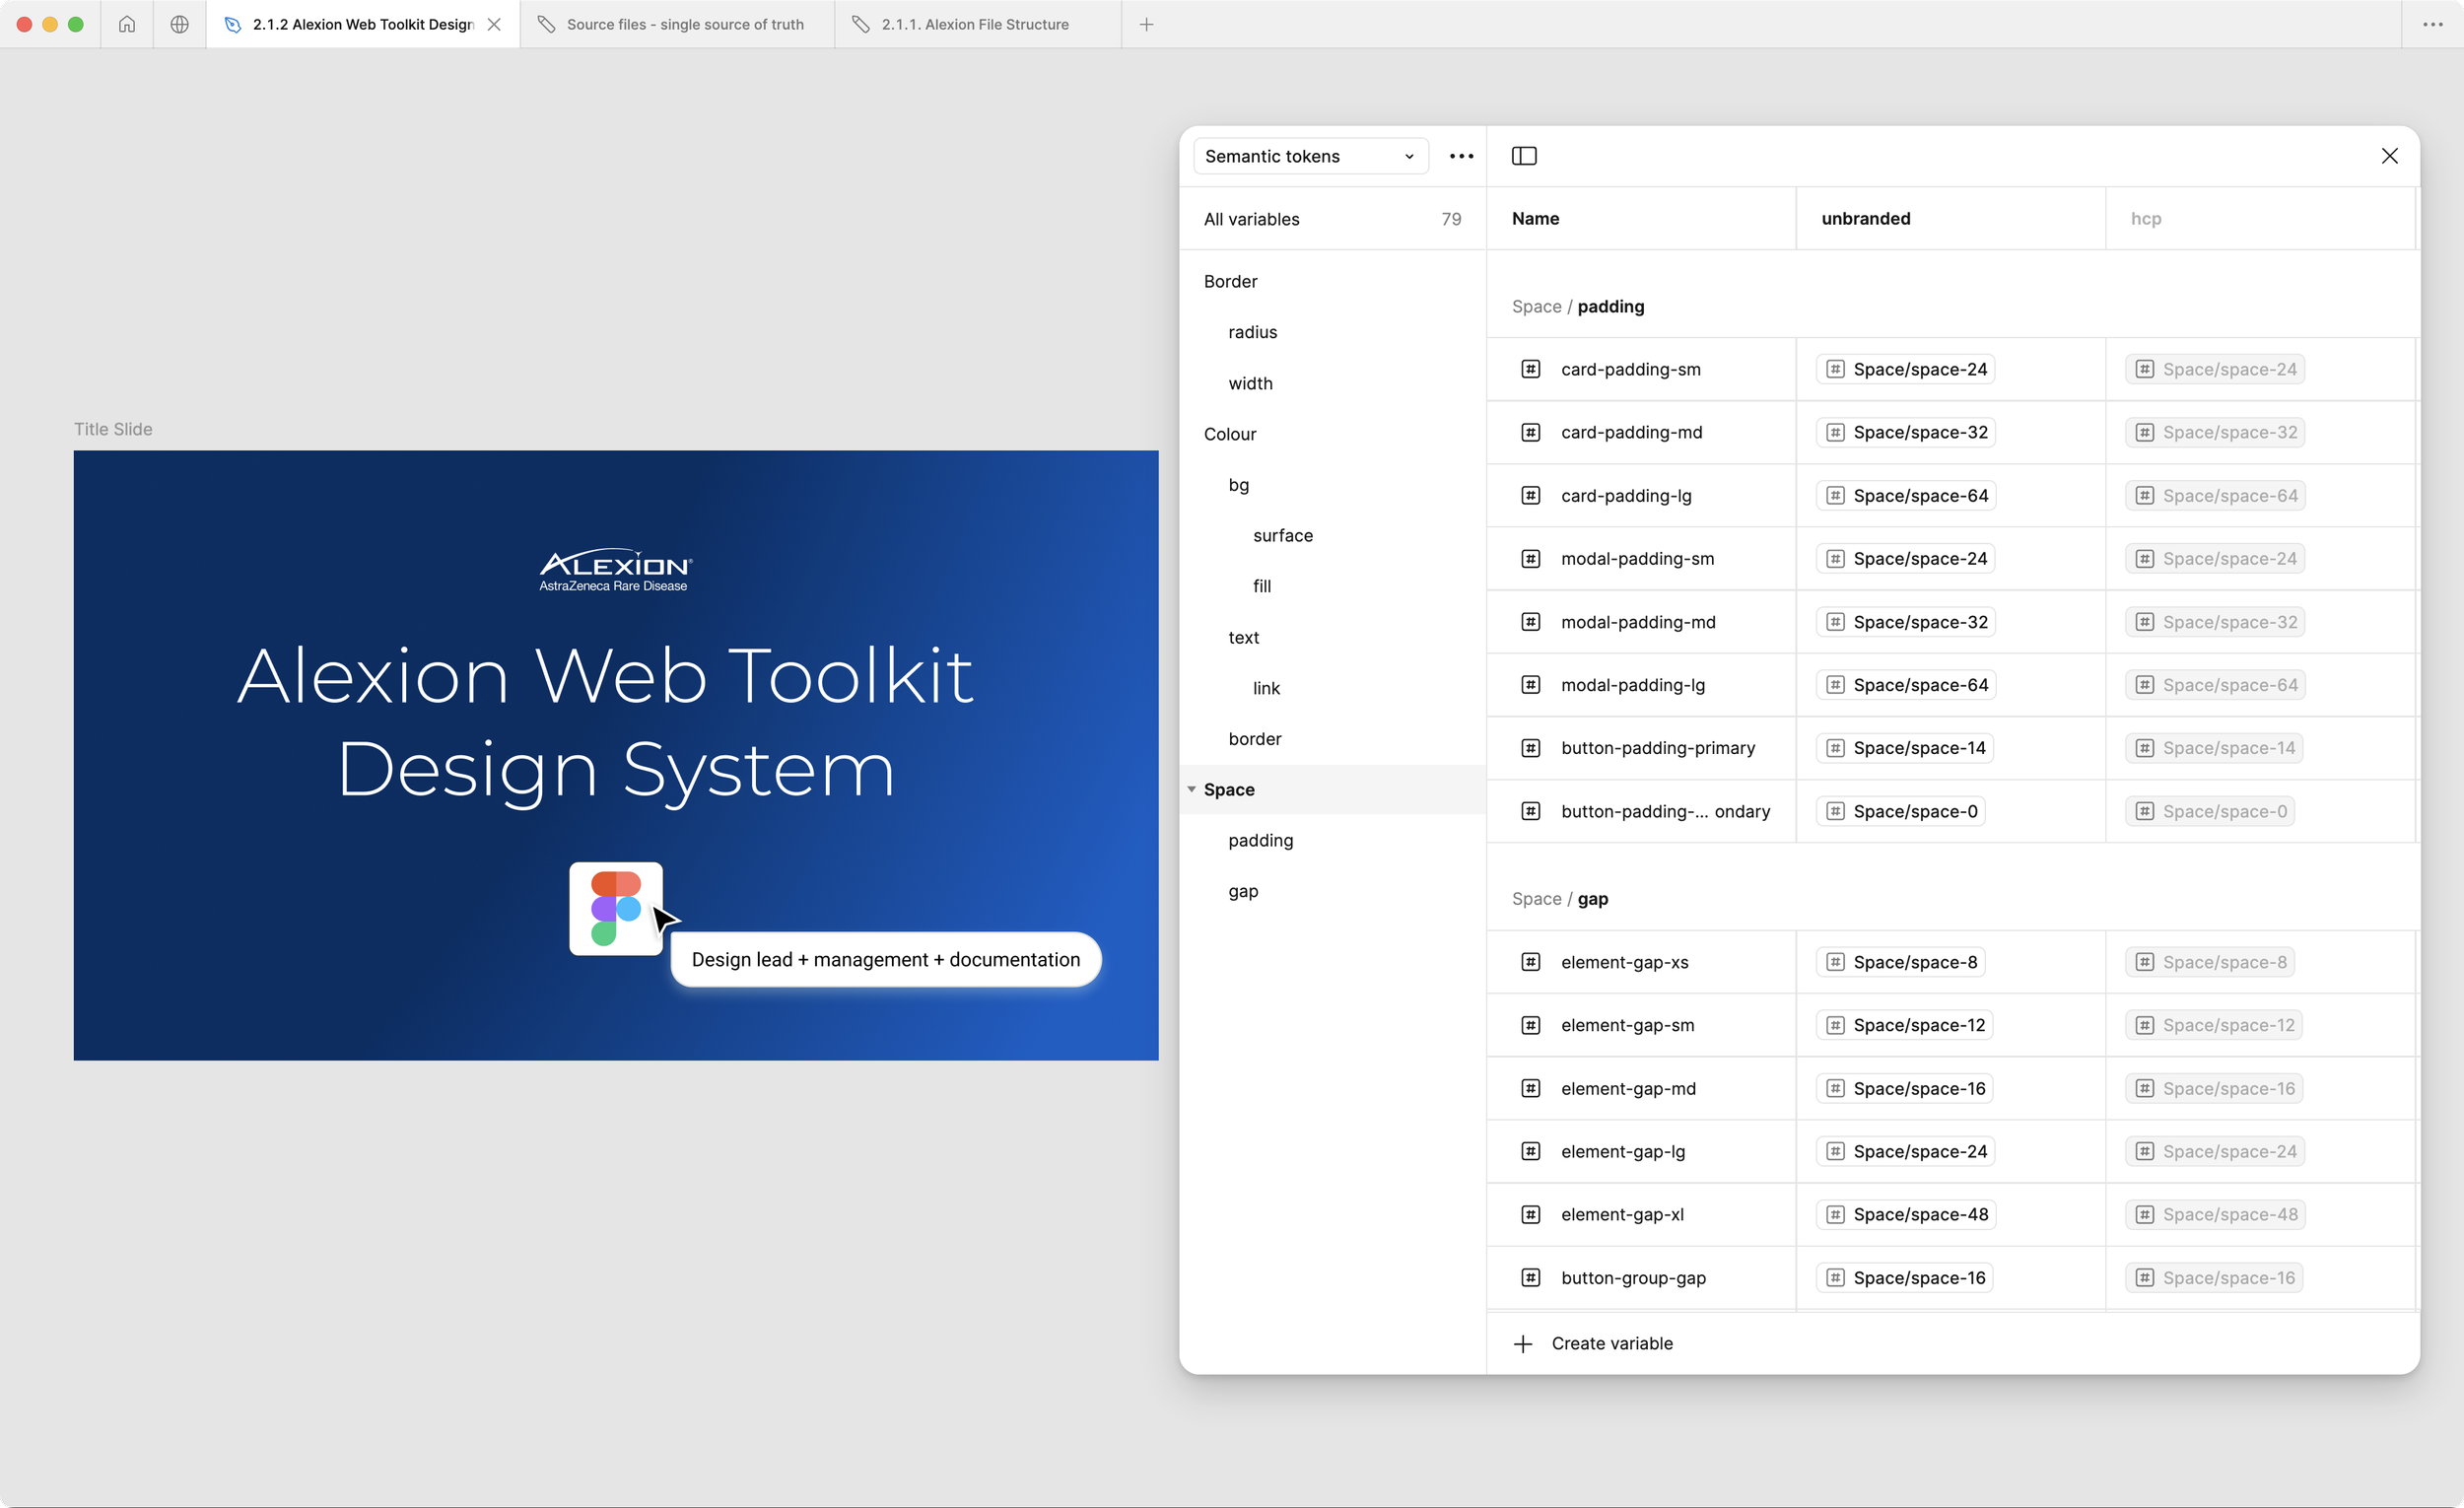Click number type icon for button-group-gap

point(1530,1278)
